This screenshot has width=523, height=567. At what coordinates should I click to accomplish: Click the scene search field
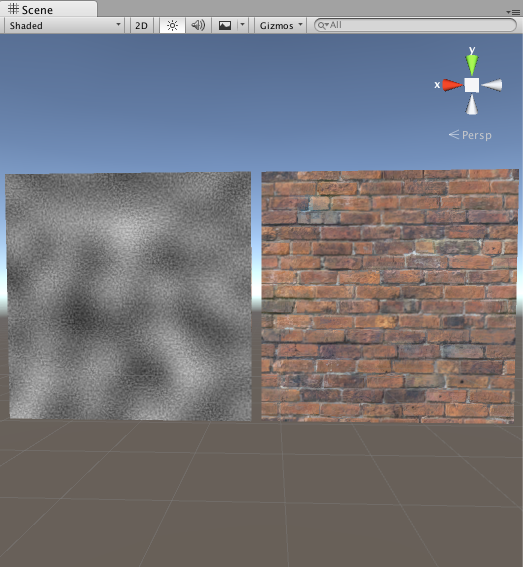(x=415, y=25)
